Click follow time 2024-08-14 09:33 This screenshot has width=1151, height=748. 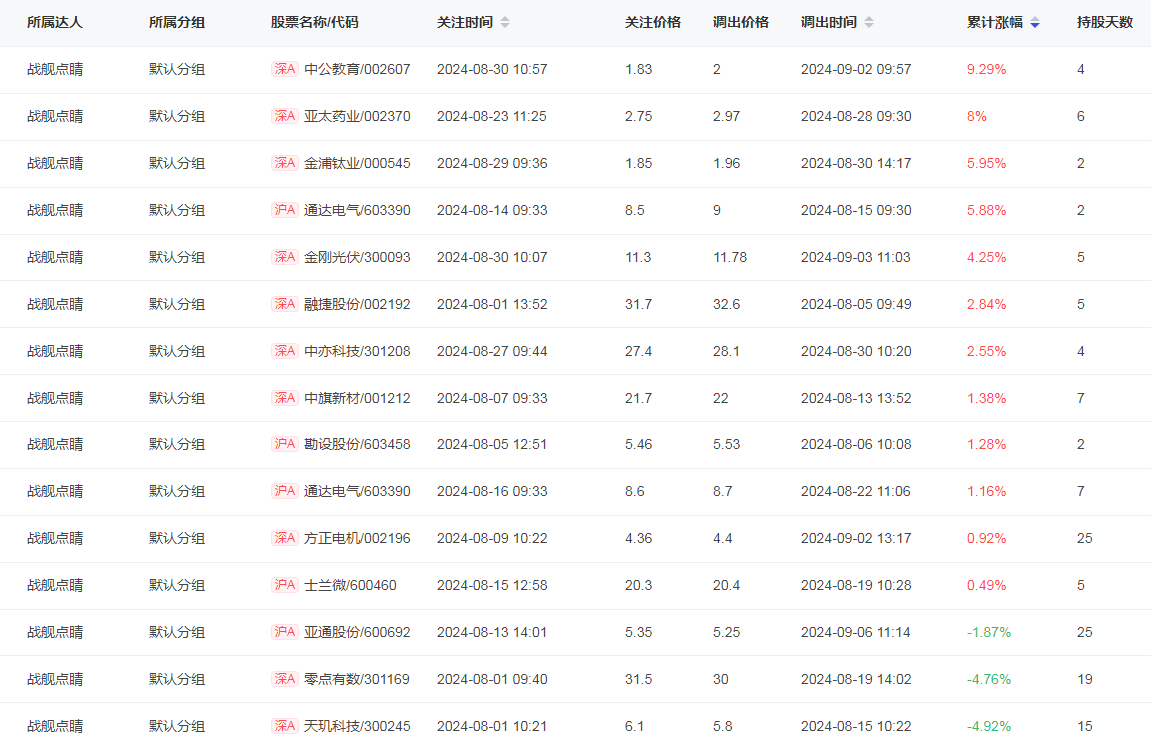(x=492, y=210)
